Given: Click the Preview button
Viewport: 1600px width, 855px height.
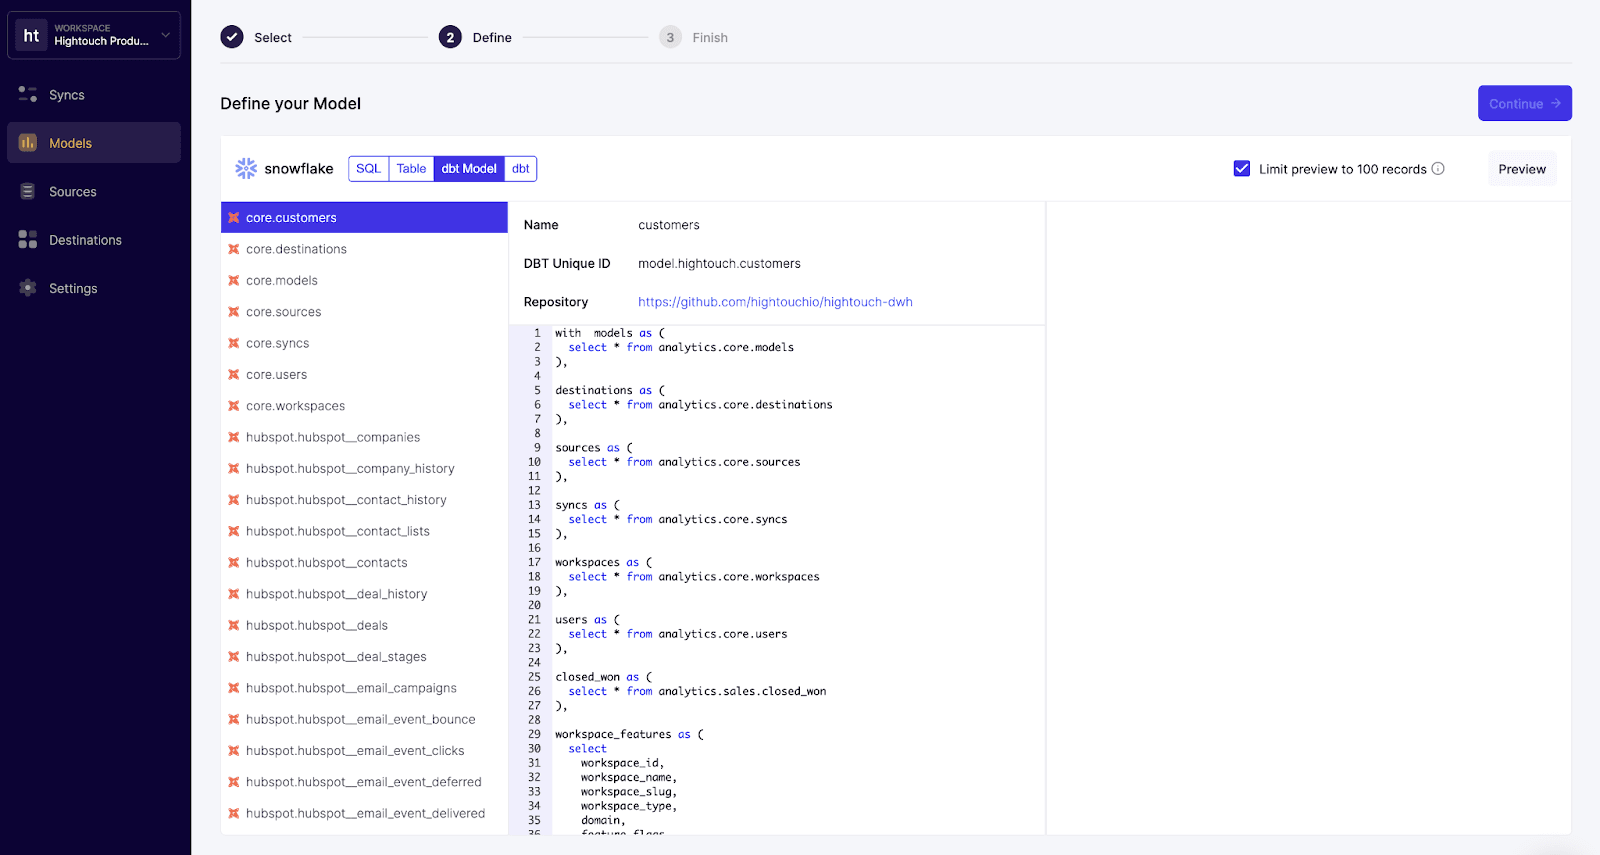Looking at the screenshot, I should click(x=1521, y=169).
